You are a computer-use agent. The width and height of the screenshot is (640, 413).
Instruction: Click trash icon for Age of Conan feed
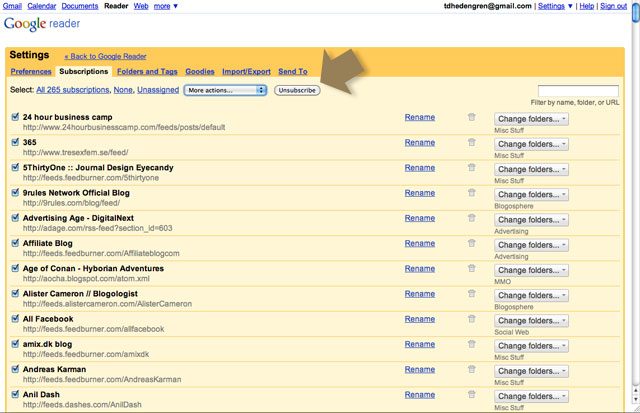pyautogui.click(x=471, y=269)
